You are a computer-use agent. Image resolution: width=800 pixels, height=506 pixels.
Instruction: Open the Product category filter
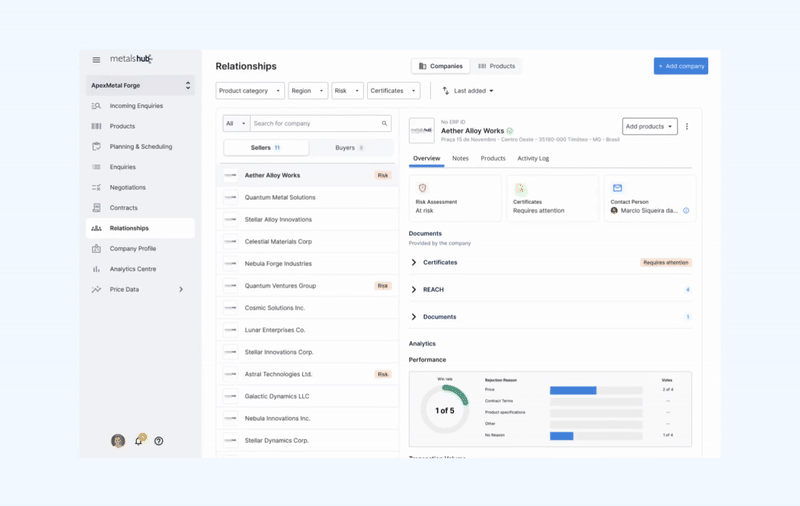250,91
